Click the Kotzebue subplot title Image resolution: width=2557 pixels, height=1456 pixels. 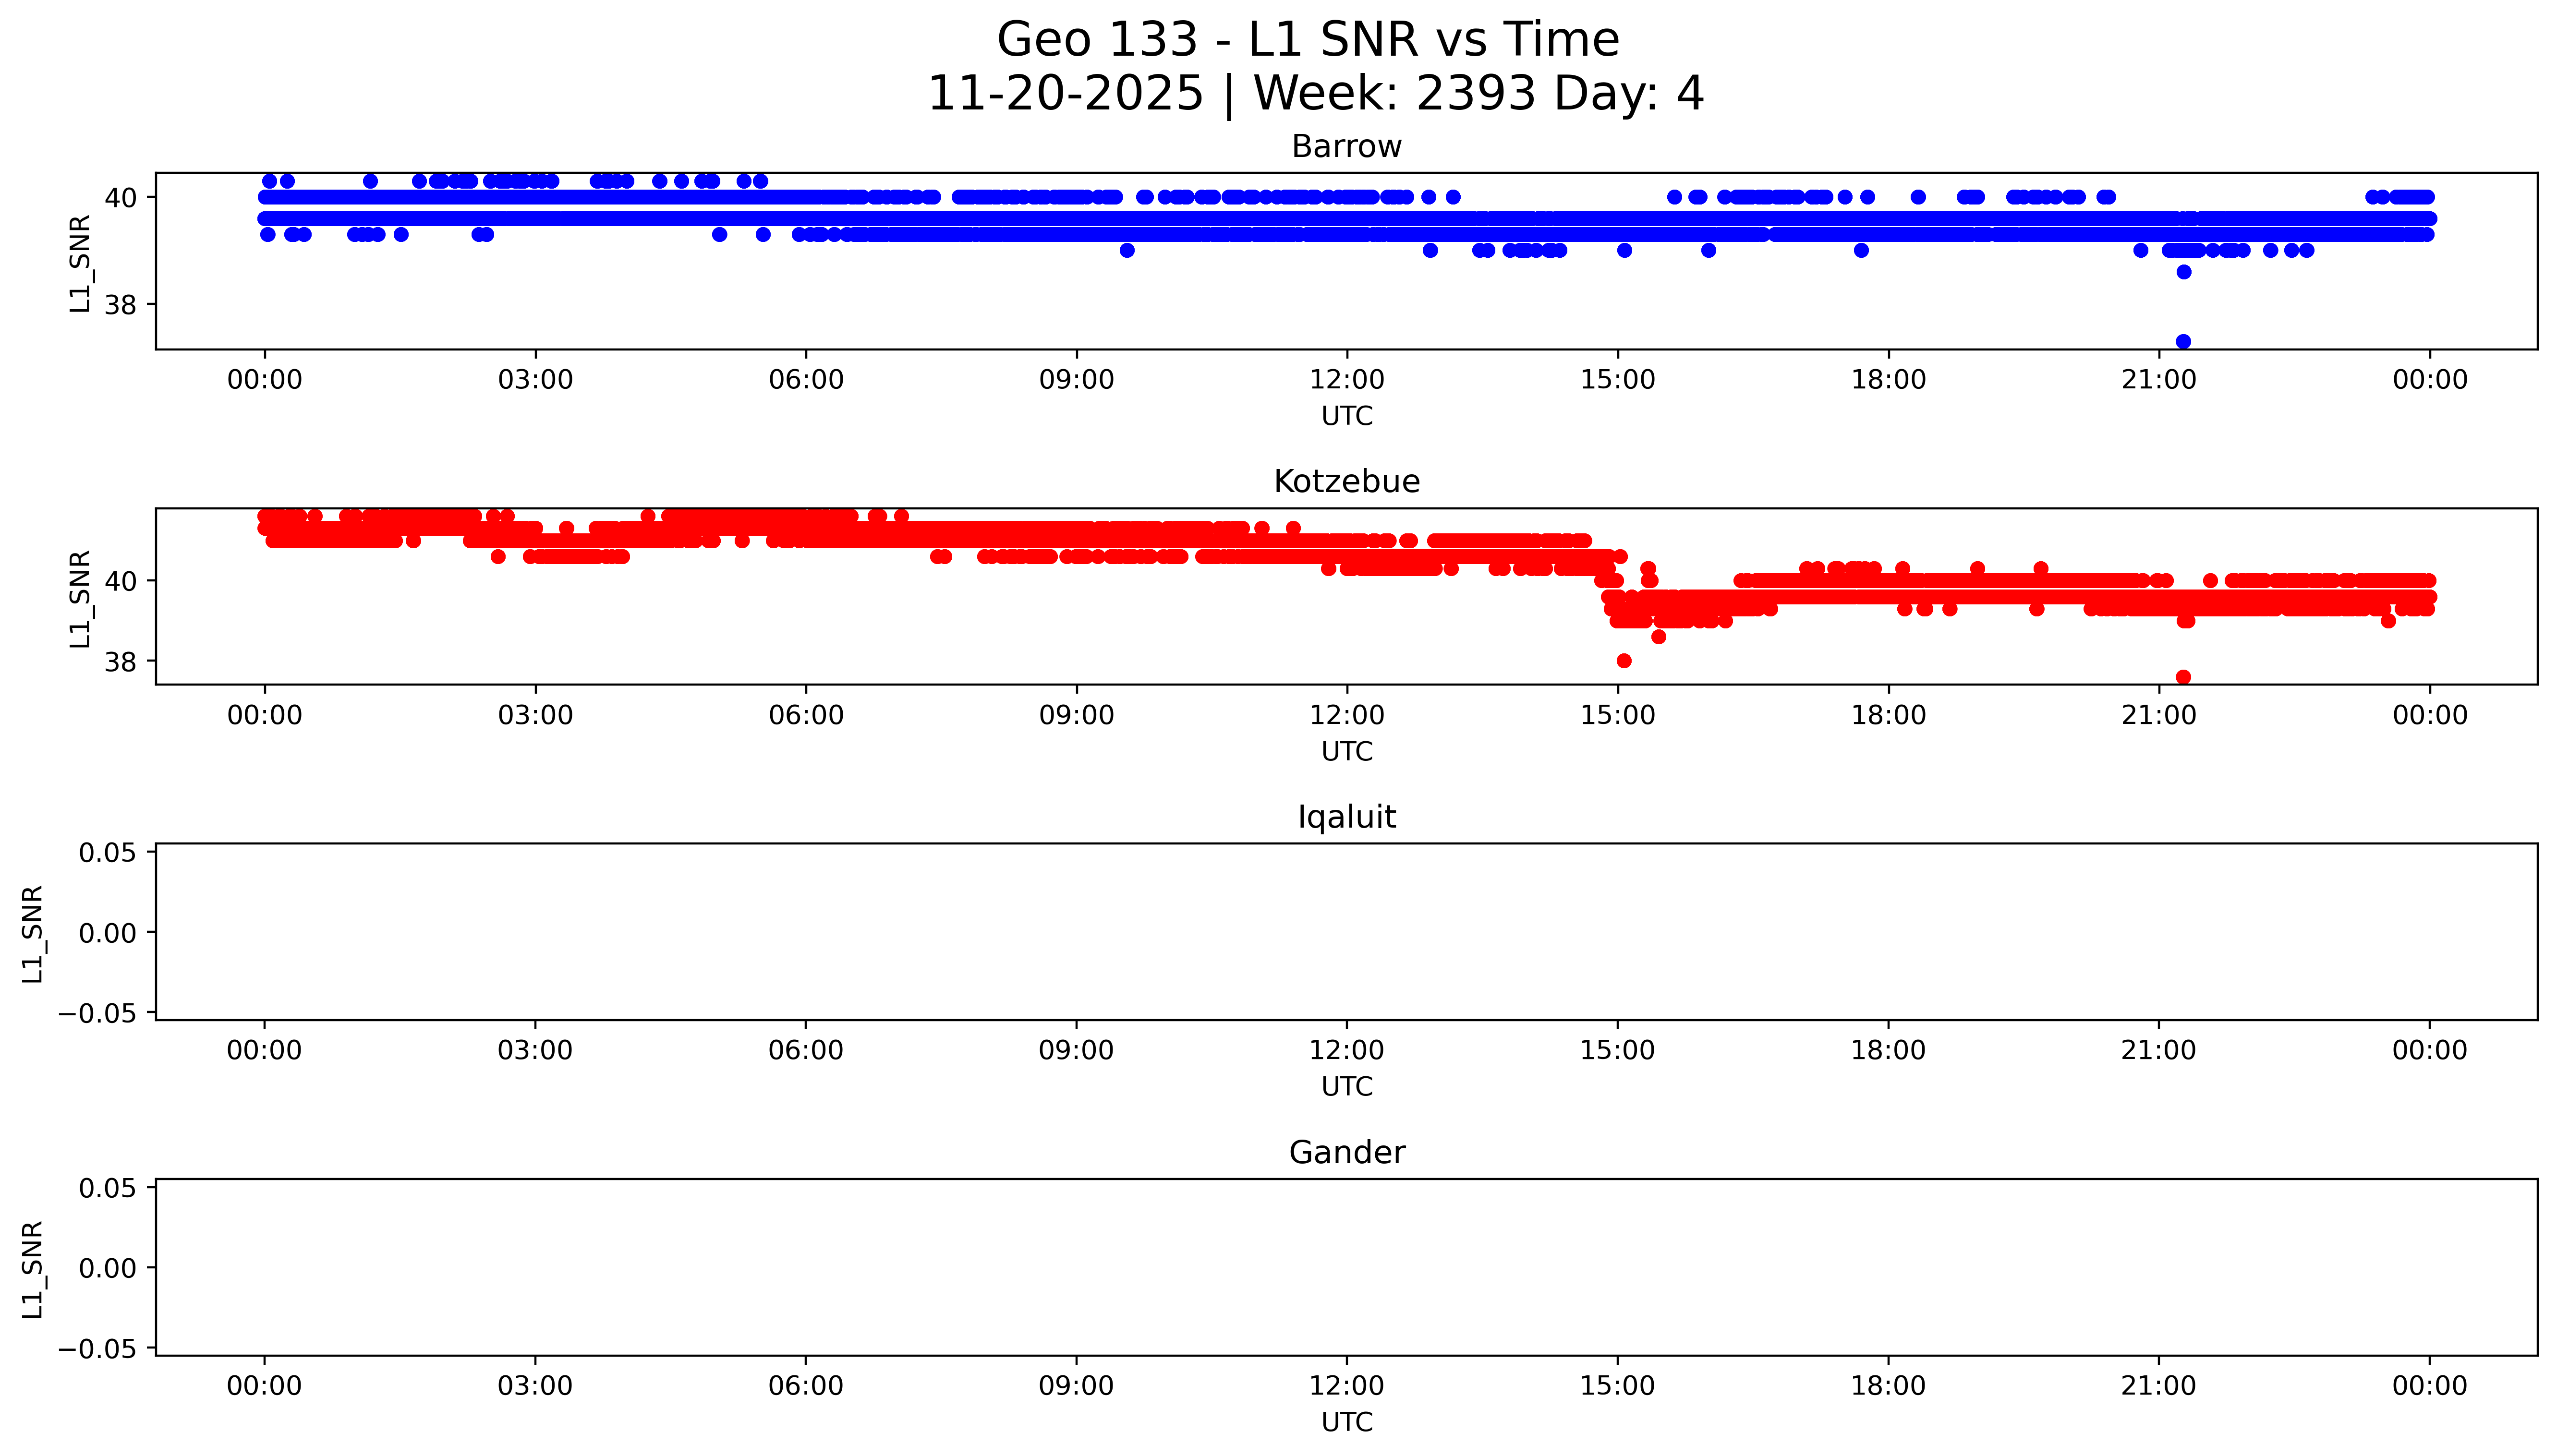[1346, 482]
